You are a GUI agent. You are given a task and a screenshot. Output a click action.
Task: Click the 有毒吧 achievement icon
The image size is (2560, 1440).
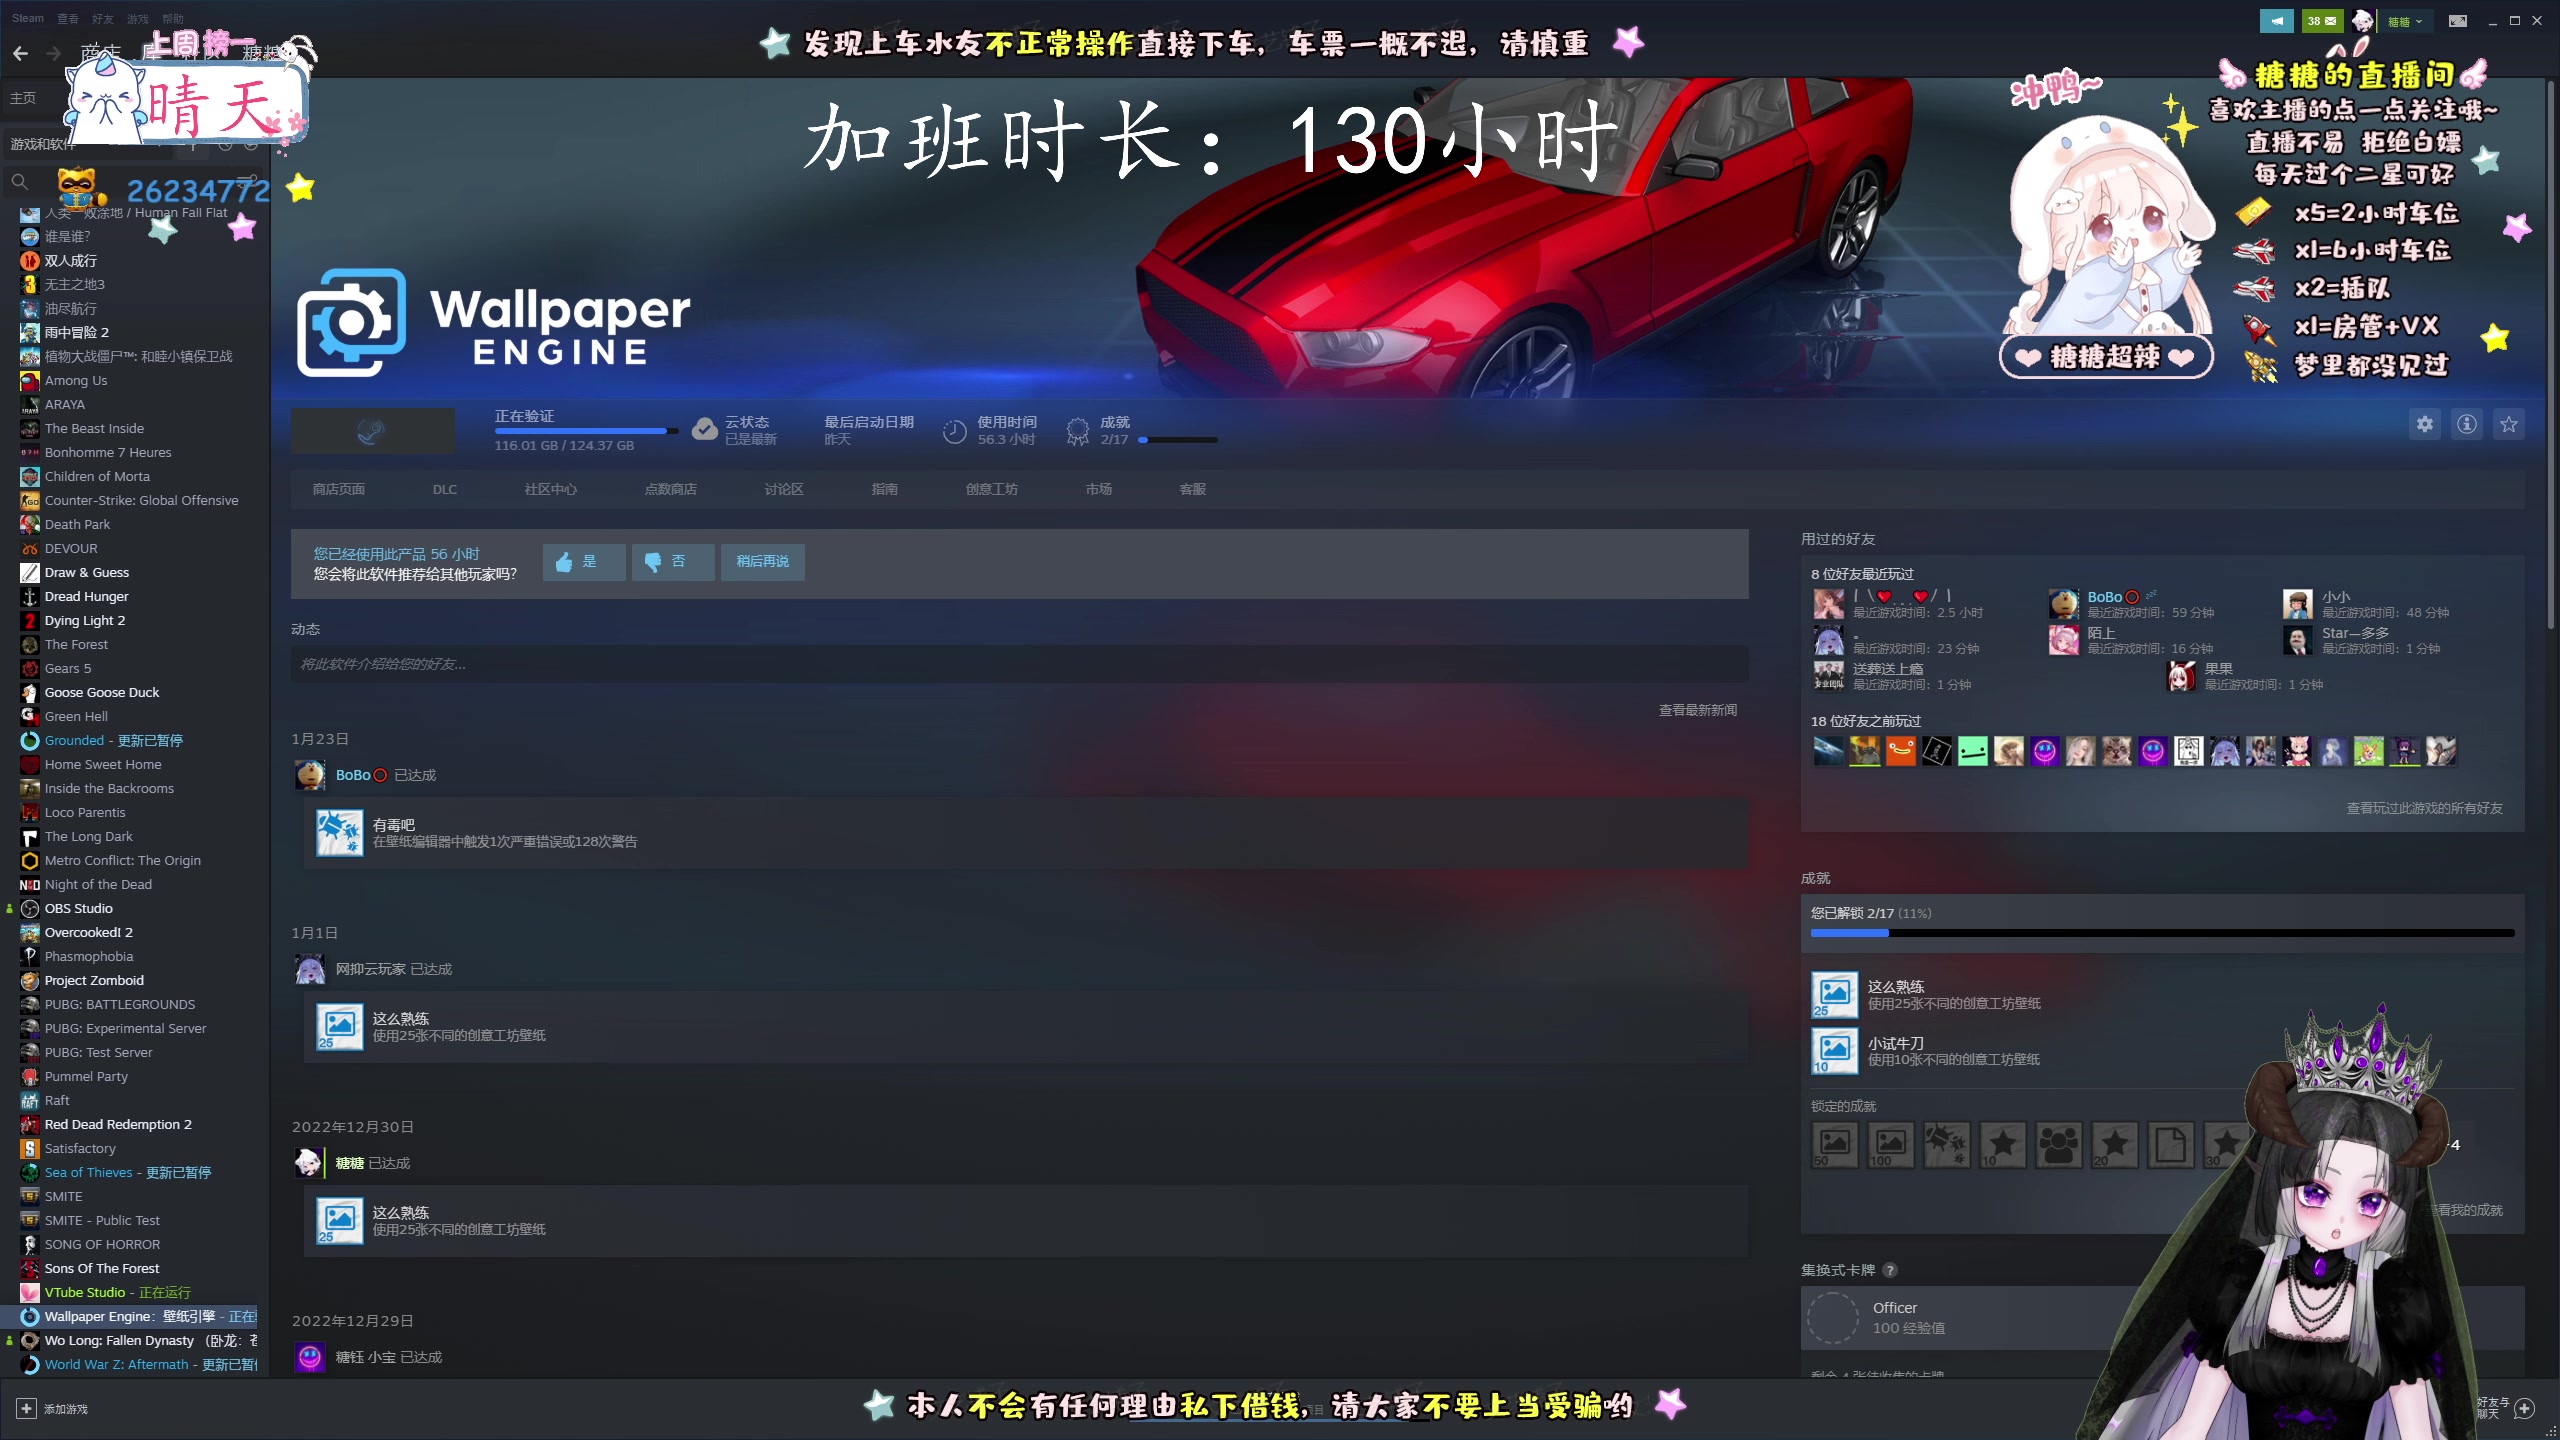pos(340,833)
